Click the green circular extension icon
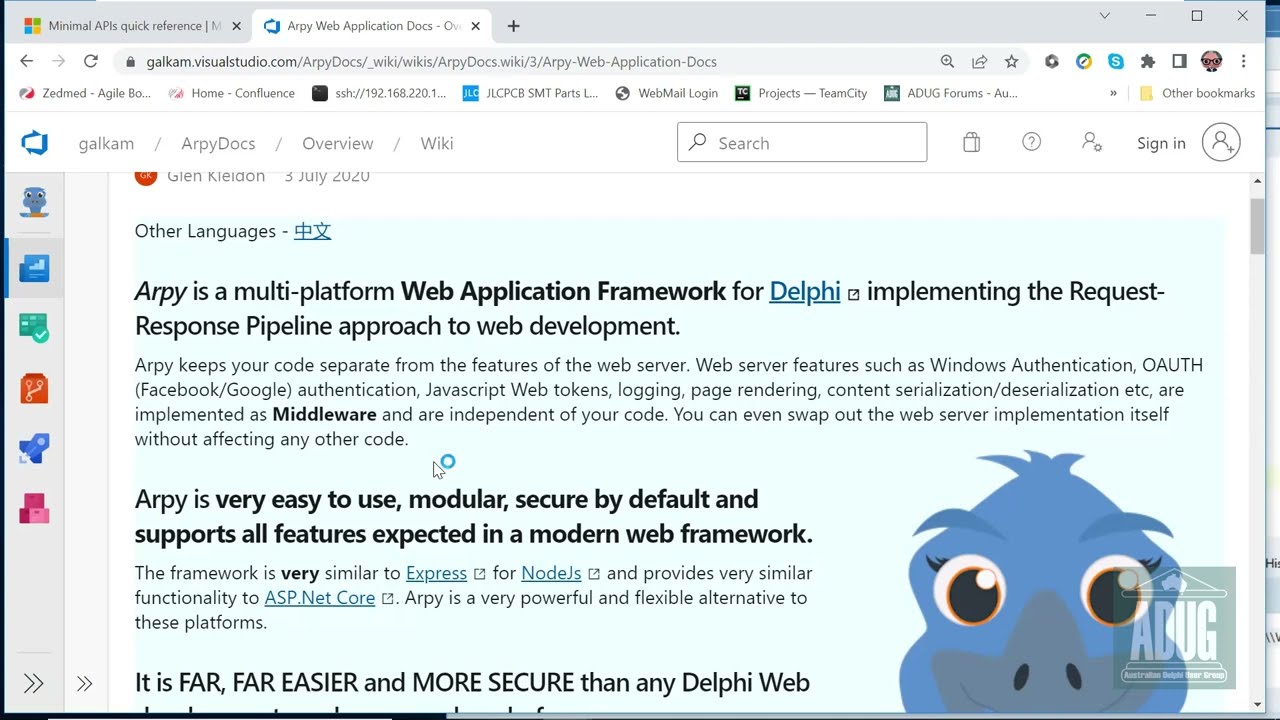 pyautogui.click(x=1083, y=61)
